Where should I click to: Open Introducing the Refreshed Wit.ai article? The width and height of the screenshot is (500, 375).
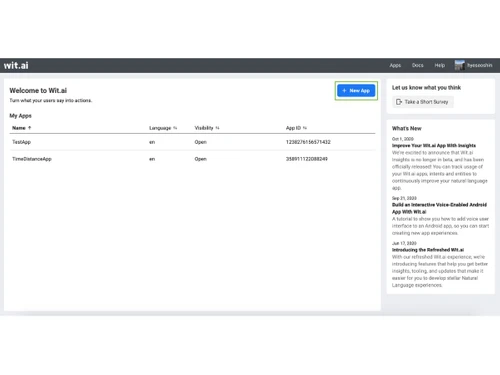[428, 250]
